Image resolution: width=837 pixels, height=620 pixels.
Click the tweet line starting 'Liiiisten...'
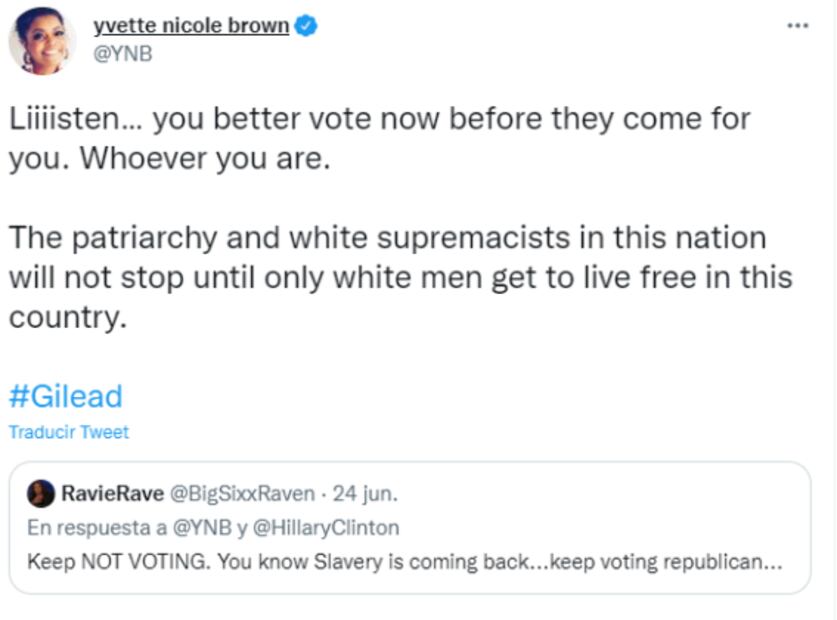[380, 119]
